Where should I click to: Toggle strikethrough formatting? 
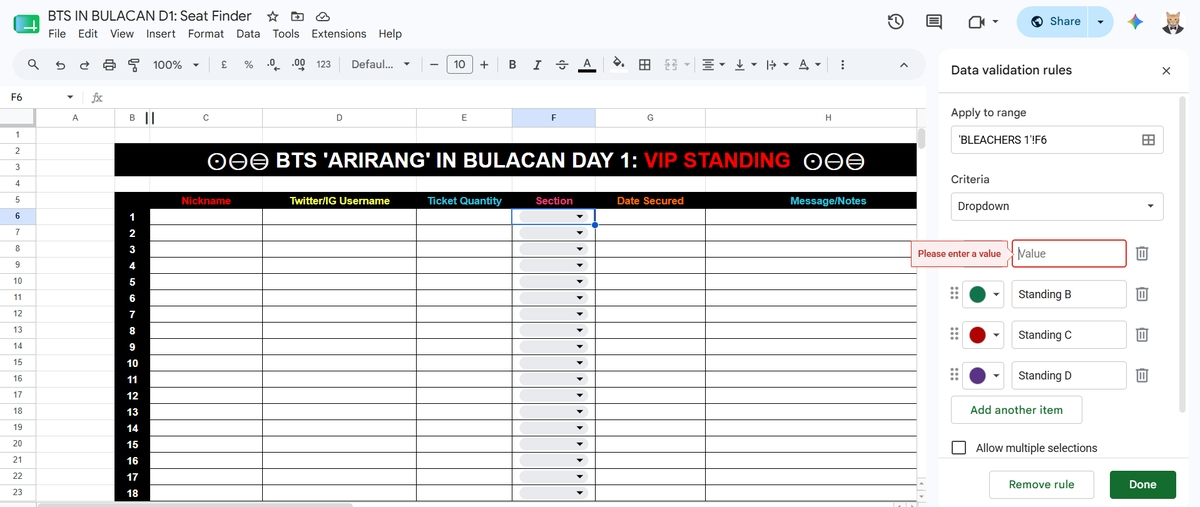click(x=561, y=64)
